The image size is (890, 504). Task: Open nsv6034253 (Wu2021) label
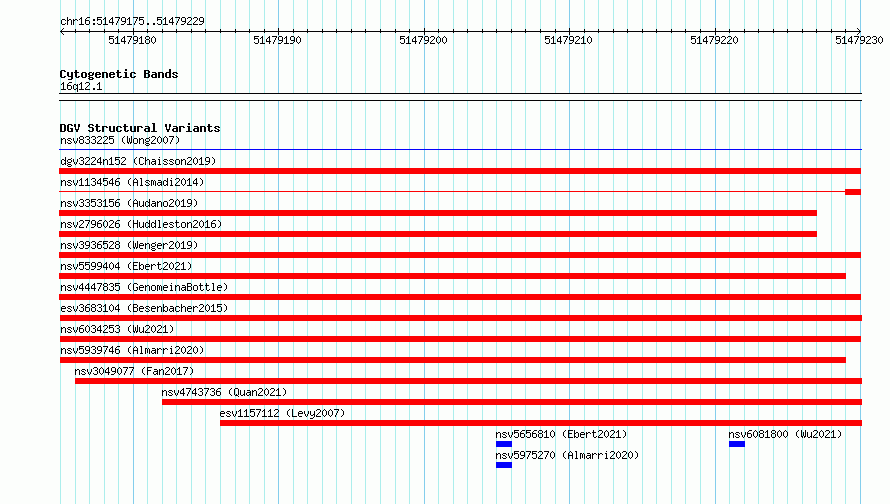(117, 329)
